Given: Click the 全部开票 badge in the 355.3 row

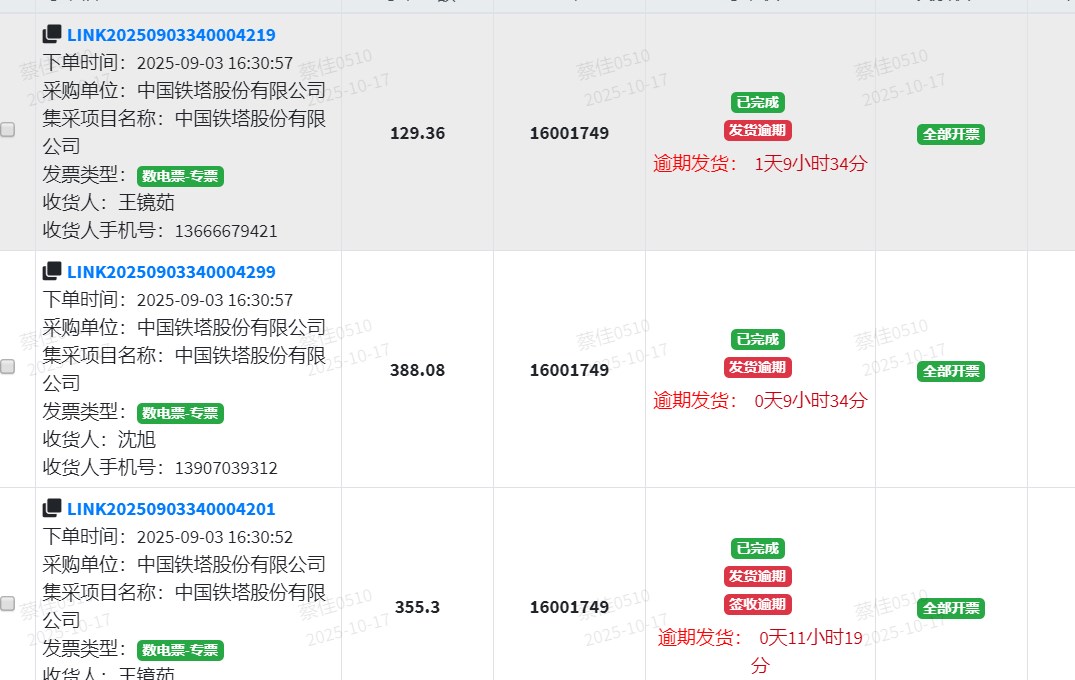Looking at the screenshot, I should pyautogui.click(x=950, y=609).
